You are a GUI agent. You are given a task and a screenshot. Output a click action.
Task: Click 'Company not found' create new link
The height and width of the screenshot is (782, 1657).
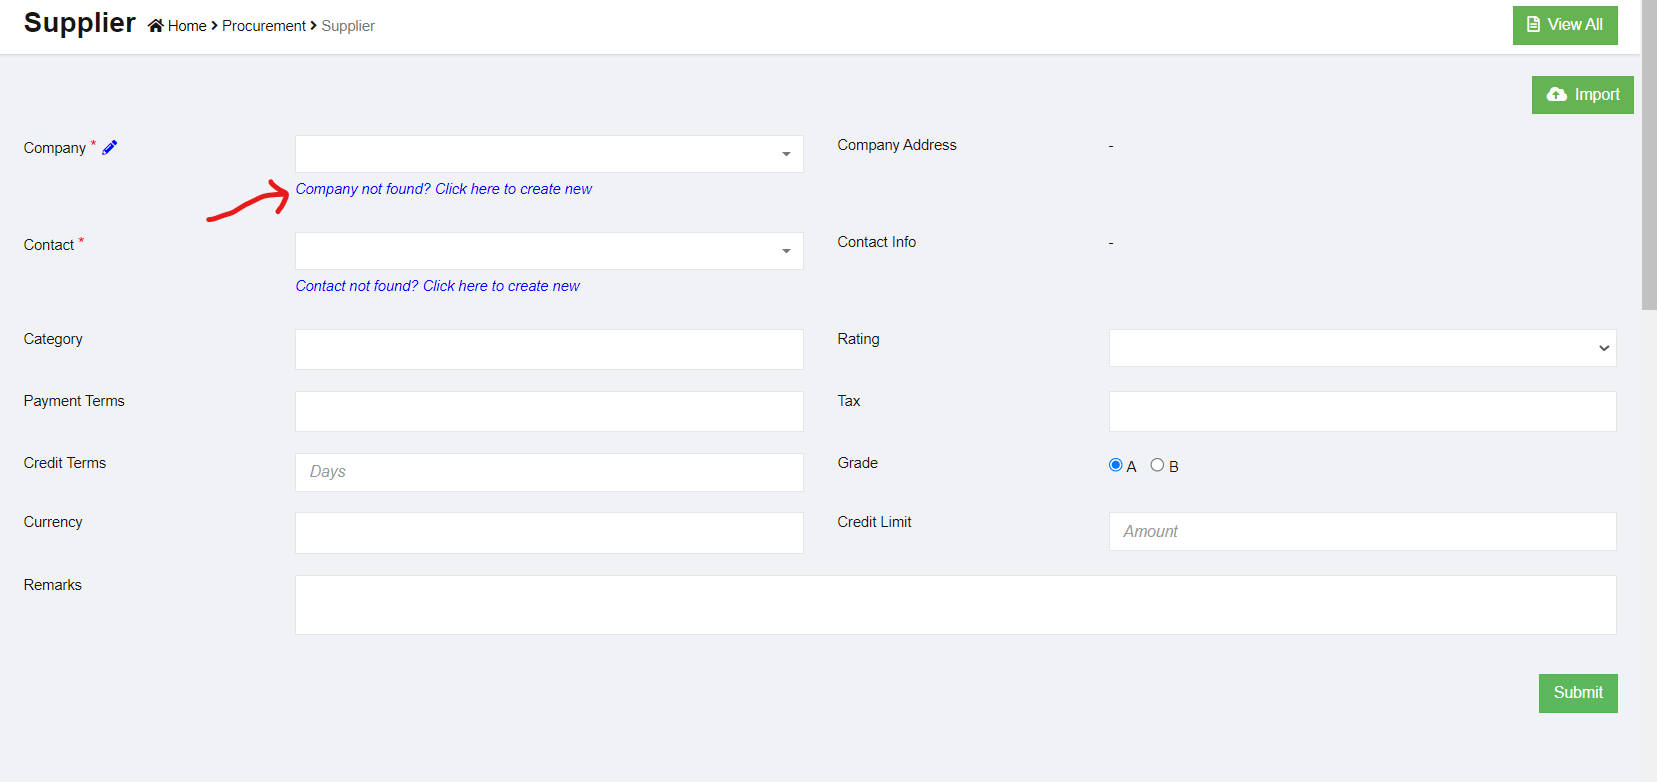[443, 189]
